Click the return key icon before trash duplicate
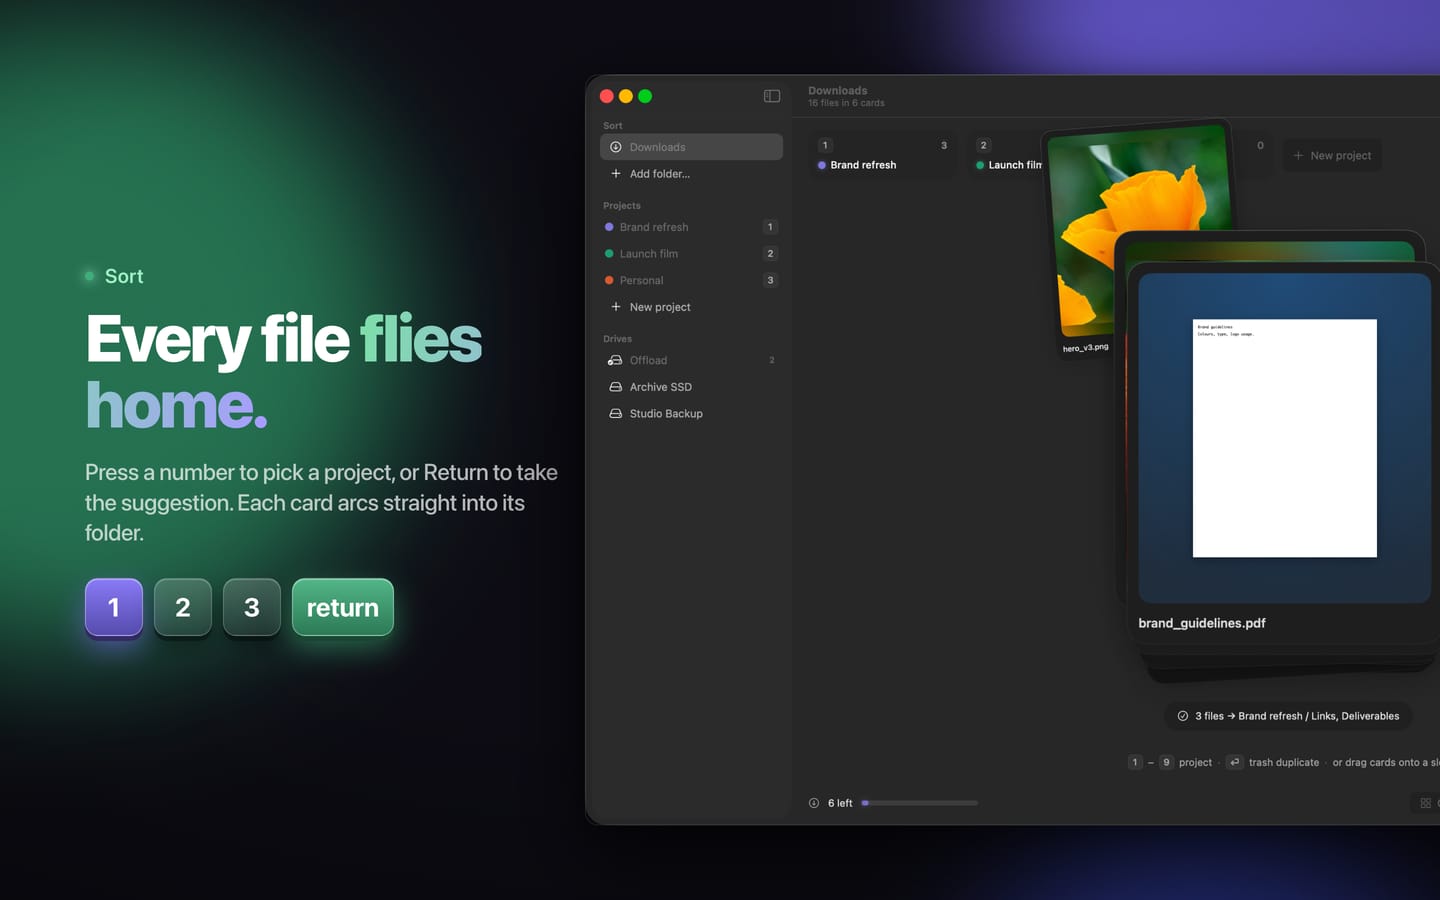The image size is (1440, 900). tap(1235, 762)
